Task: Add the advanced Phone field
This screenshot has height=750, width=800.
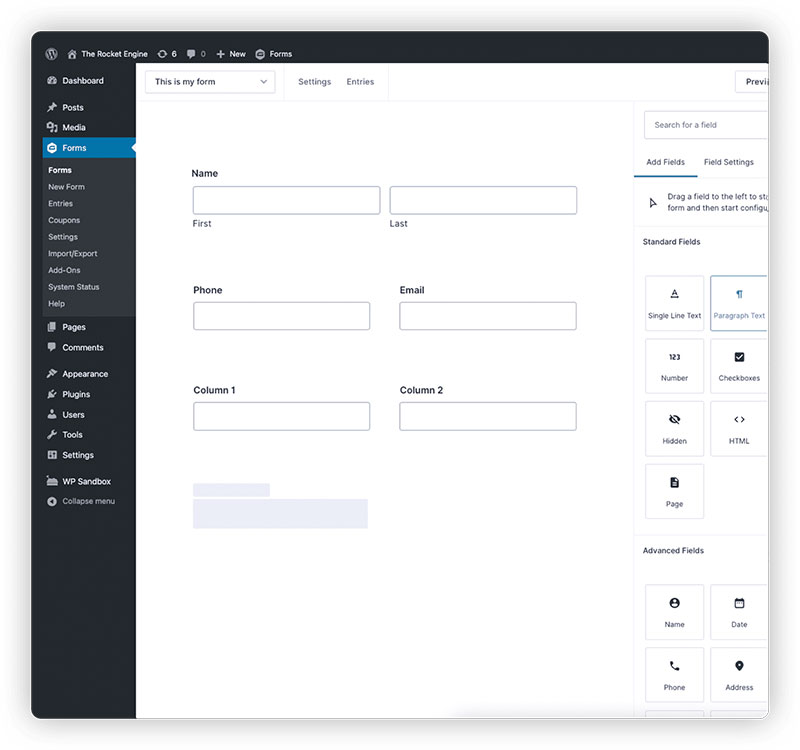Action: 674,675
